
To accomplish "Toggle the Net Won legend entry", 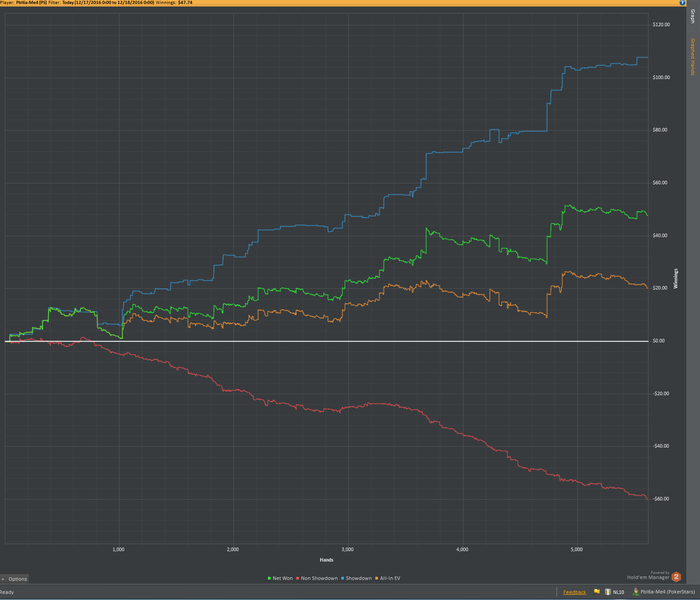I will pyautogui.click(x=280, y=578).
